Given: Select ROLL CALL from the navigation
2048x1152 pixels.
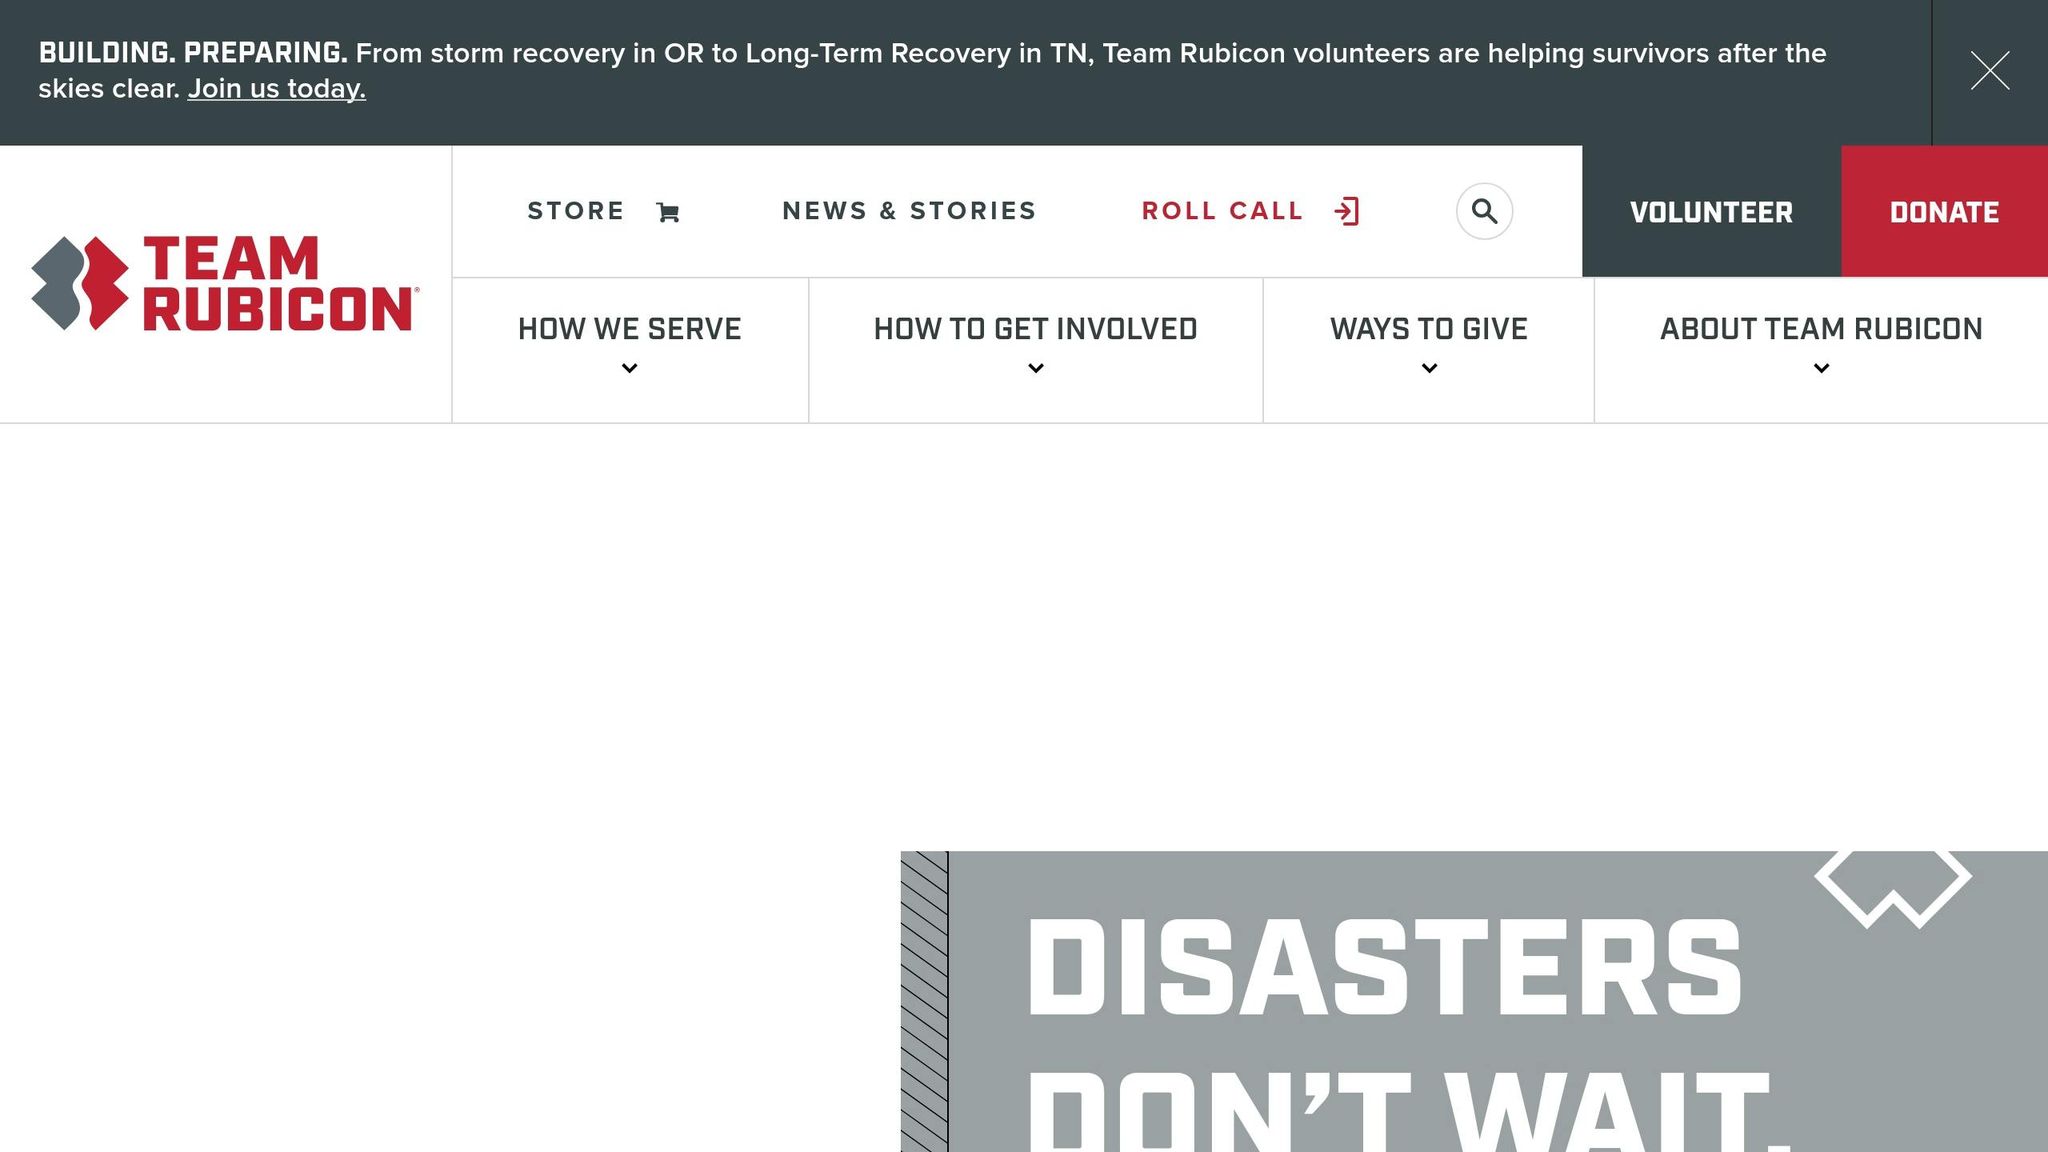Looking at the screenshot, I should [1222, 211].
